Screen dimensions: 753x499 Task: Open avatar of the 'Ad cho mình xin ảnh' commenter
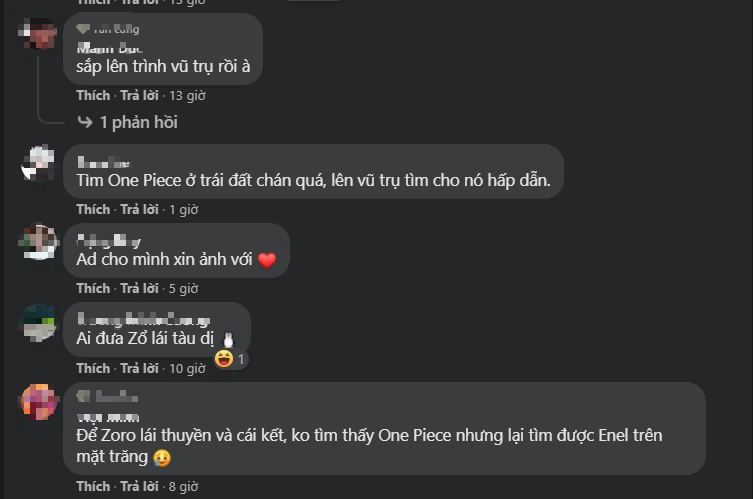(38, 242)
